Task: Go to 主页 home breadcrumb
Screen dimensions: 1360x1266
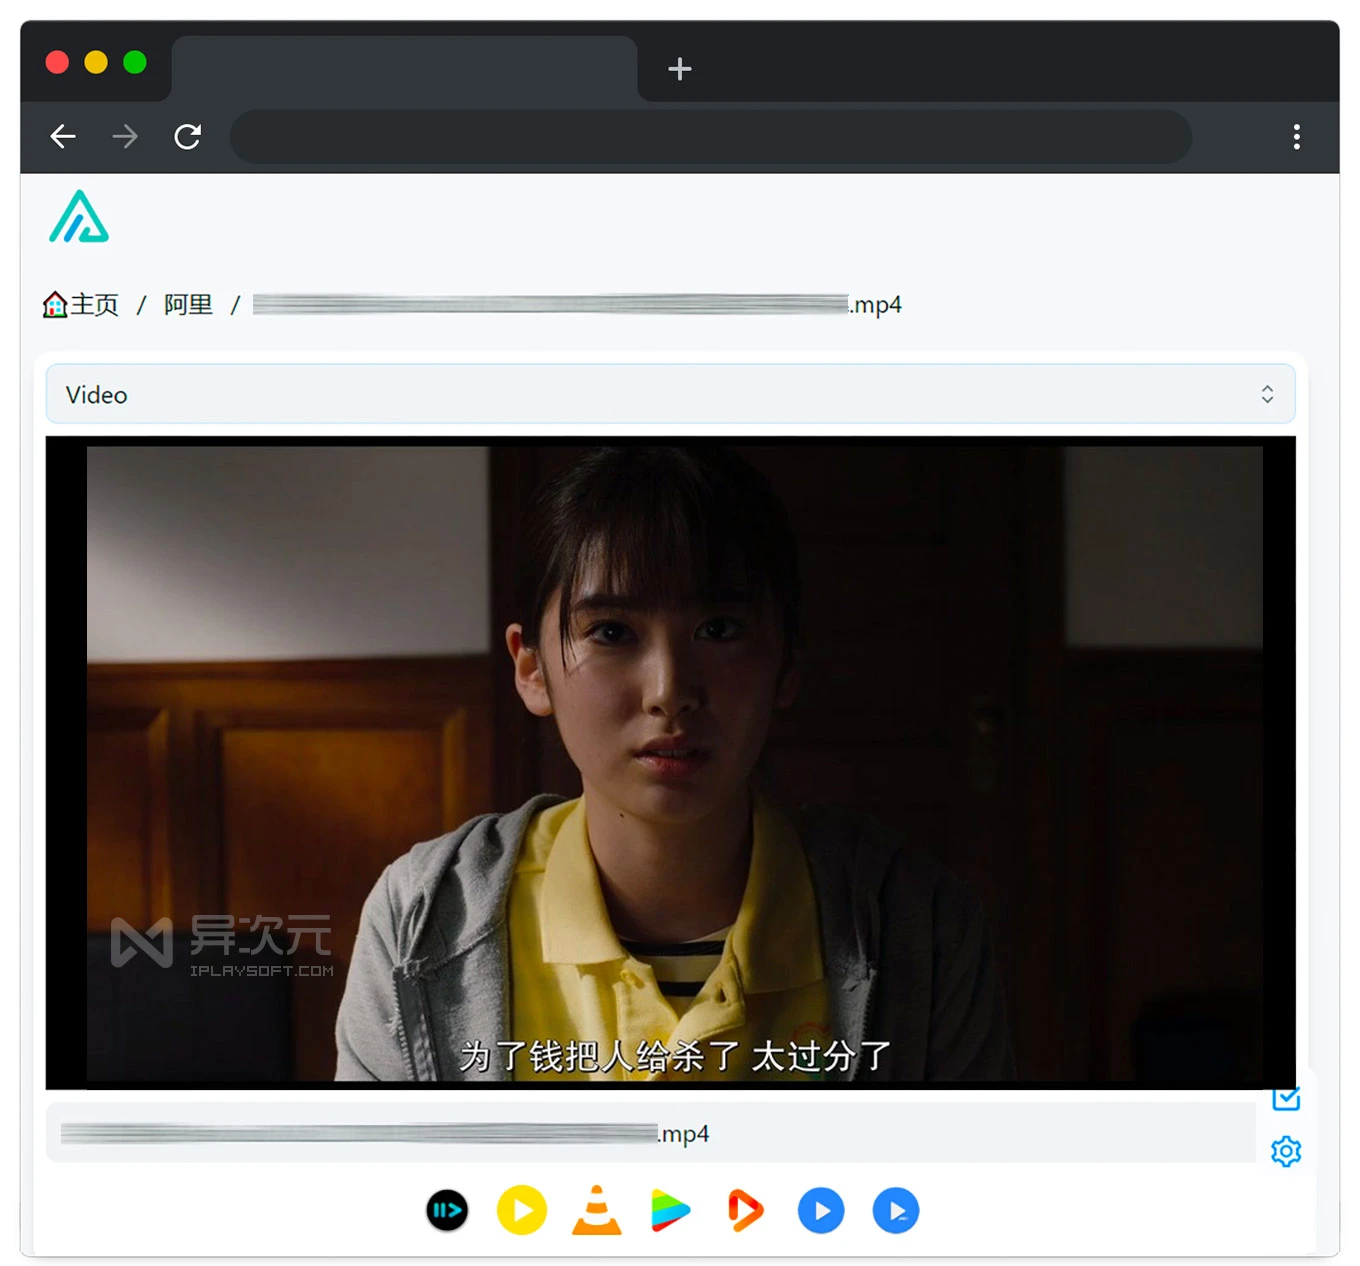Action: [81, 304]
